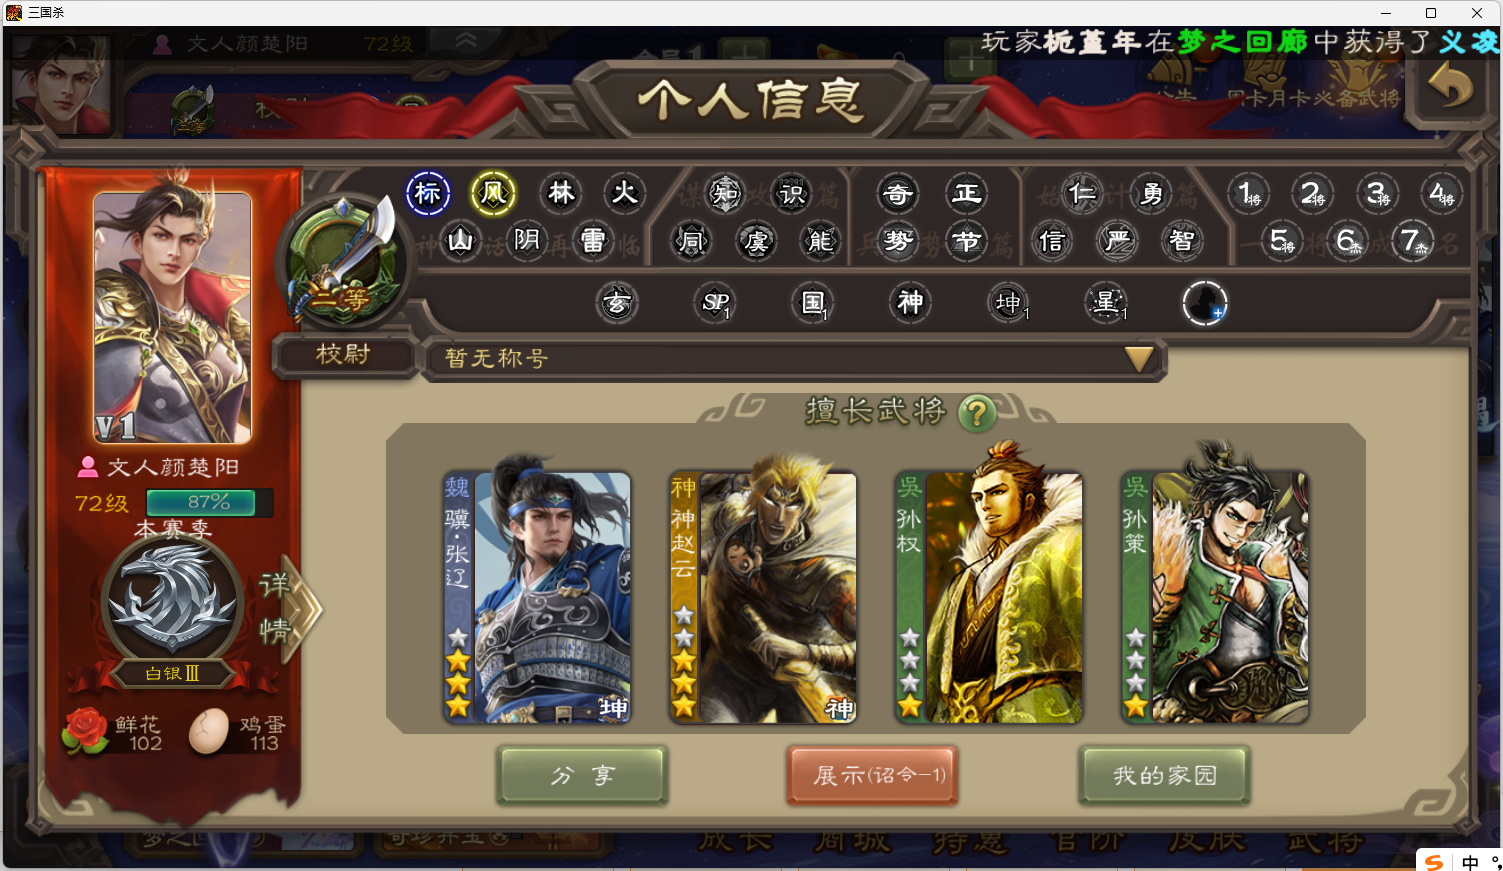Open the 武将 tab at bottom
Screen dimensions: 1503x871
[x=1324, y=841]
